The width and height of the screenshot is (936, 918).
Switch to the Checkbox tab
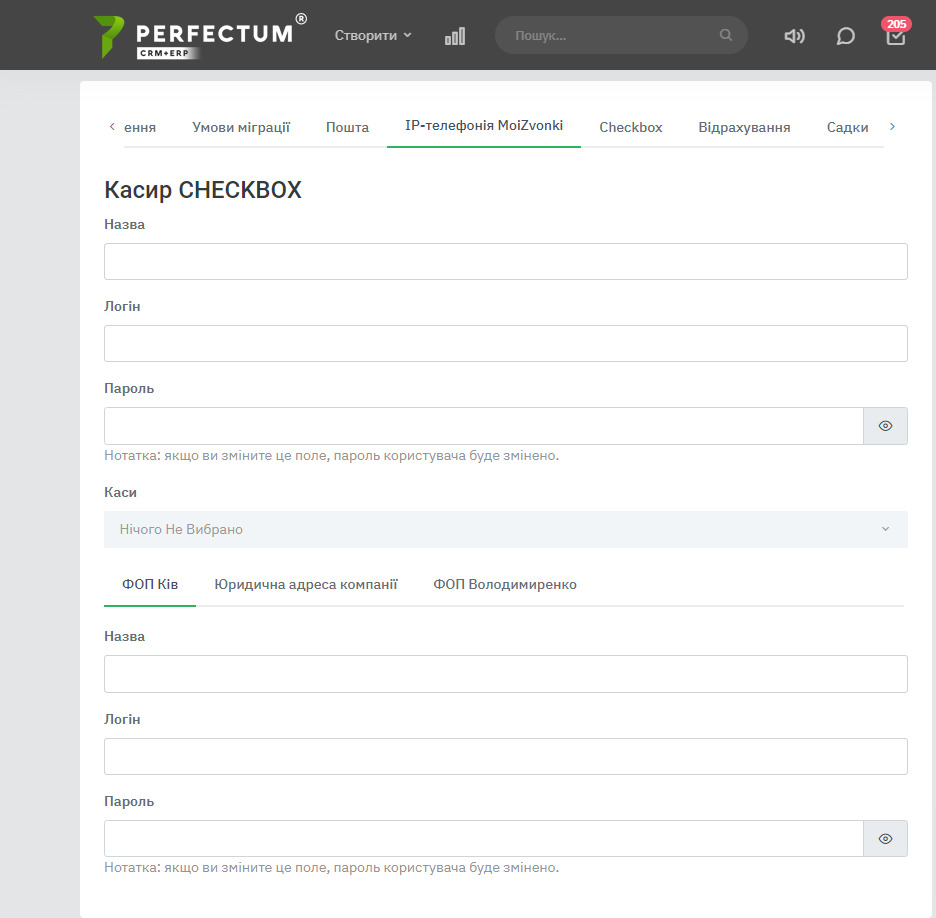(631, 127)
